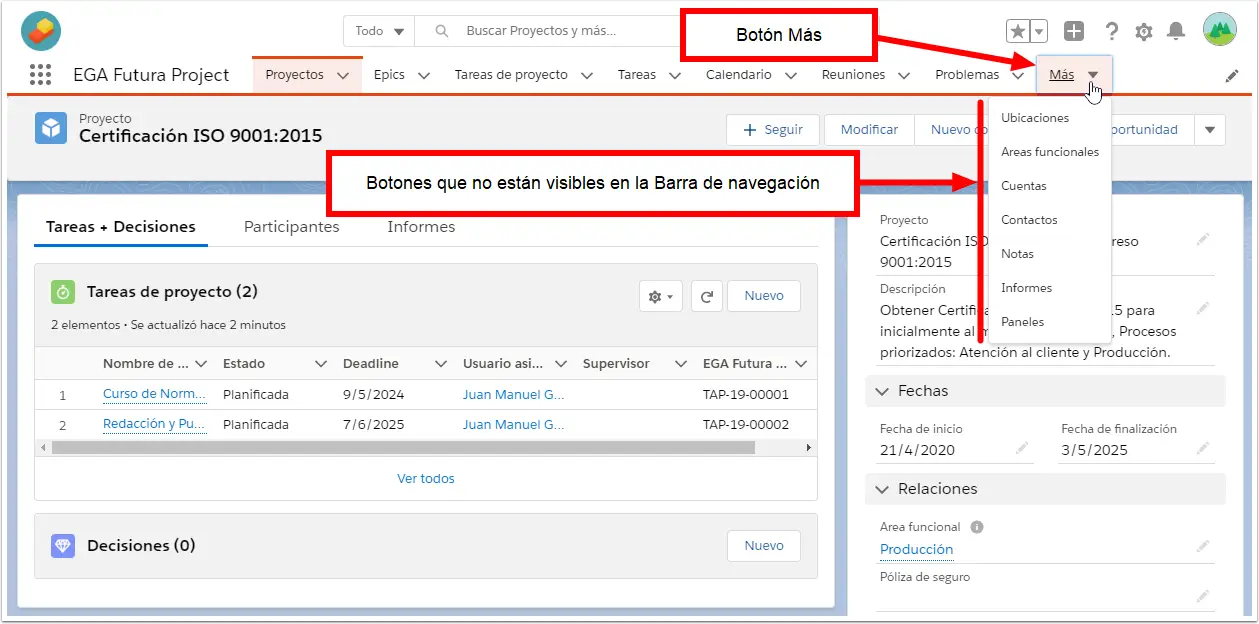Open the Redacción y Pu... task link

pyautogui.click(x=155, y=424)
